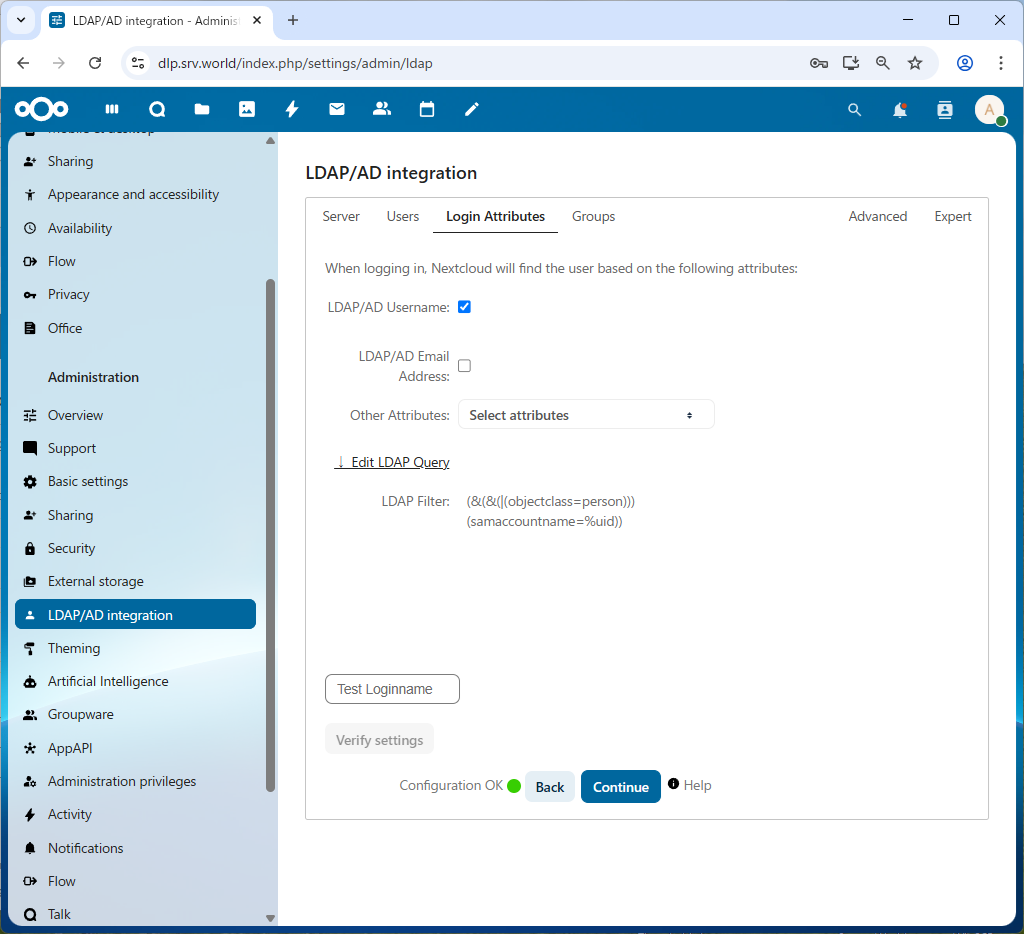This screenshot has width=1024, height=934.
Task: Open the Advanced tab
Action: coord(877,216)
